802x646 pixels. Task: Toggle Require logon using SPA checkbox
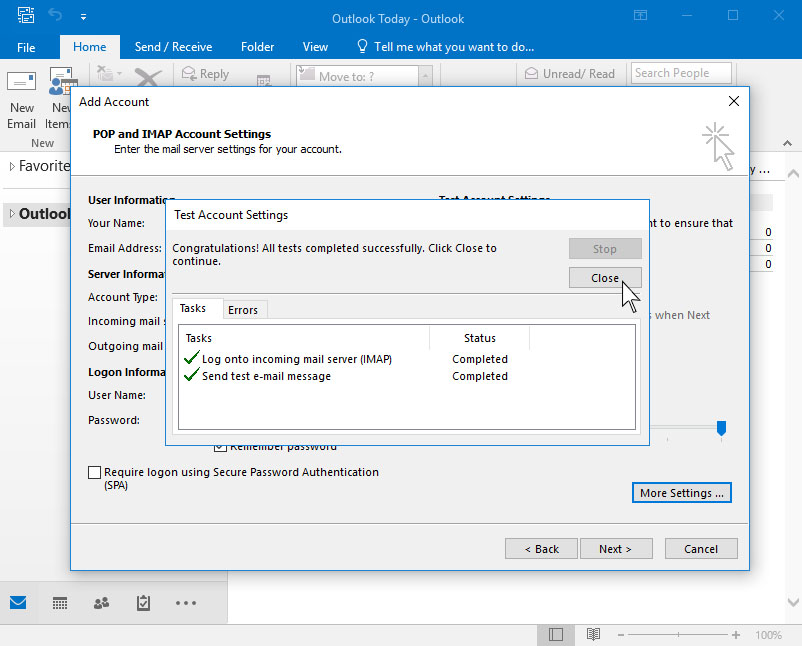coord(94,472)
